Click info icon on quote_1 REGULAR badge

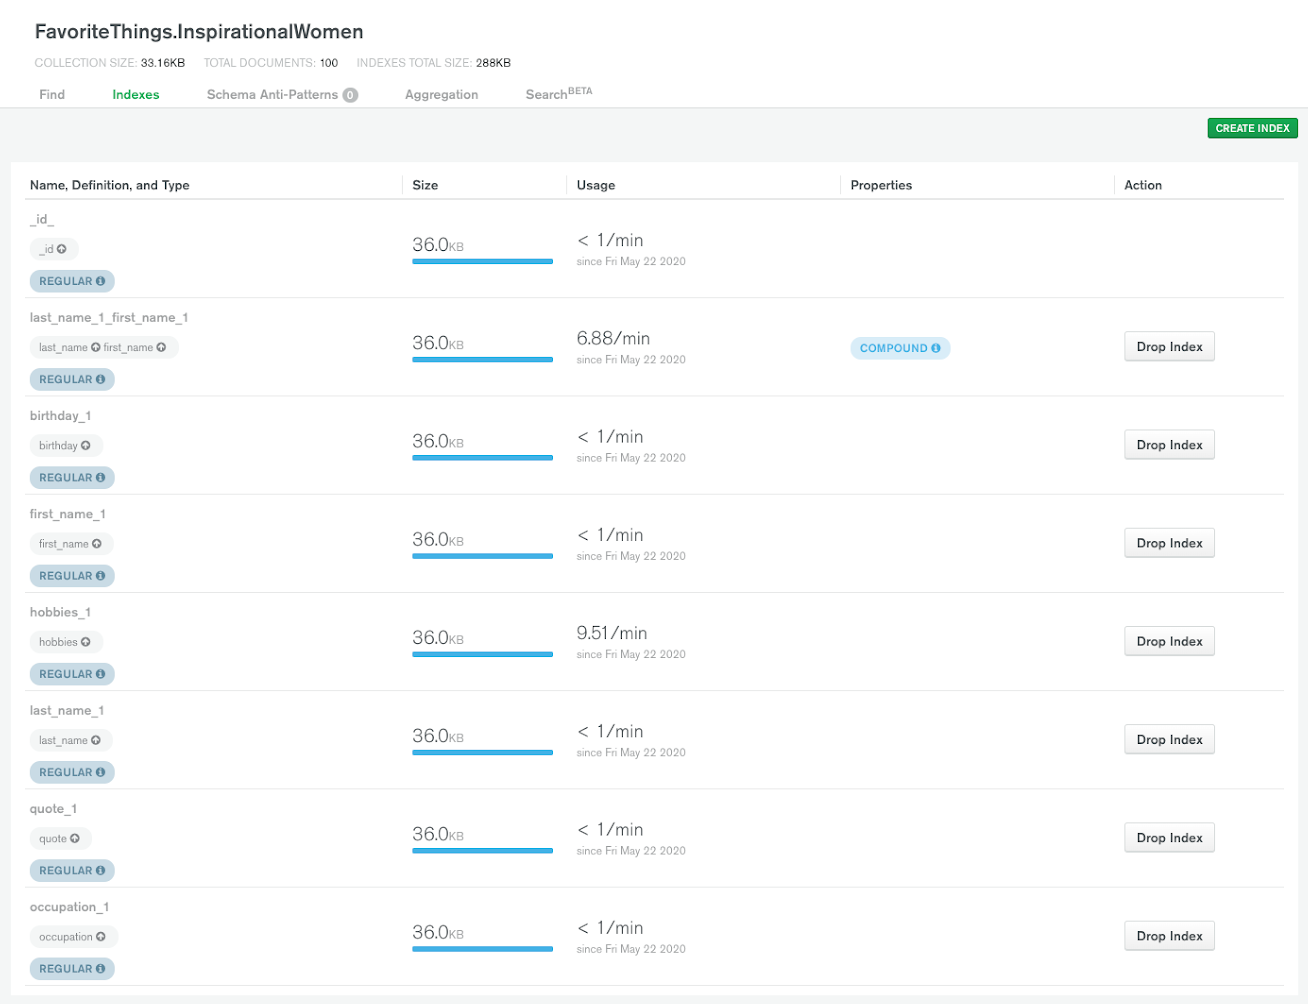100,871
